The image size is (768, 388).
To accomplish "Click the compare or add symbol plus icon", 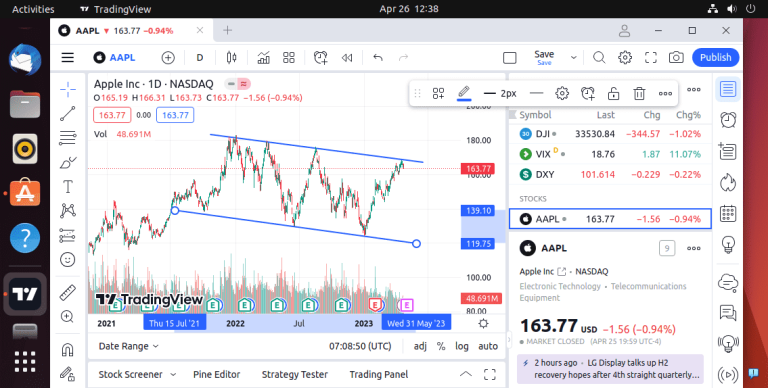I will pyautogui.click(x=168, y=58).
